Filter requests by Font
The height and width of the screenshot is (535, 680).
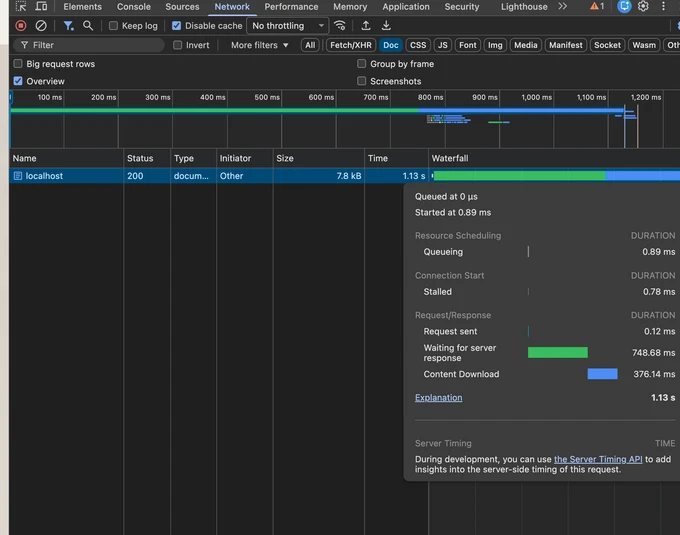(468, 45)
